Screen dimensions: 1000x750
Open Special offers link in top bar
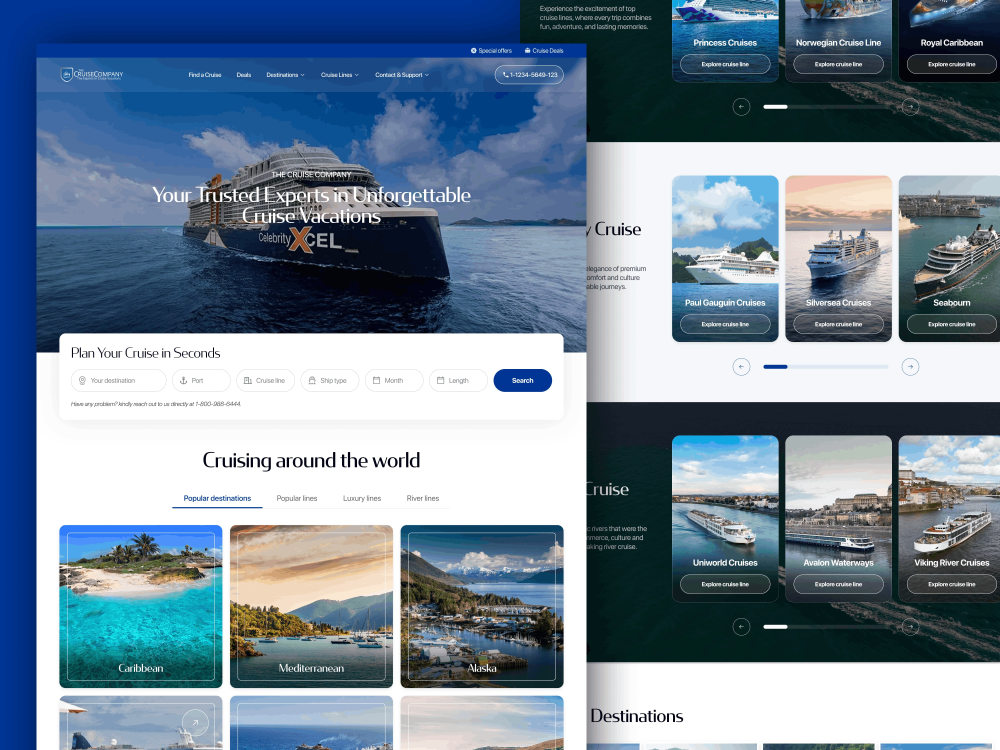click(491, 50)
